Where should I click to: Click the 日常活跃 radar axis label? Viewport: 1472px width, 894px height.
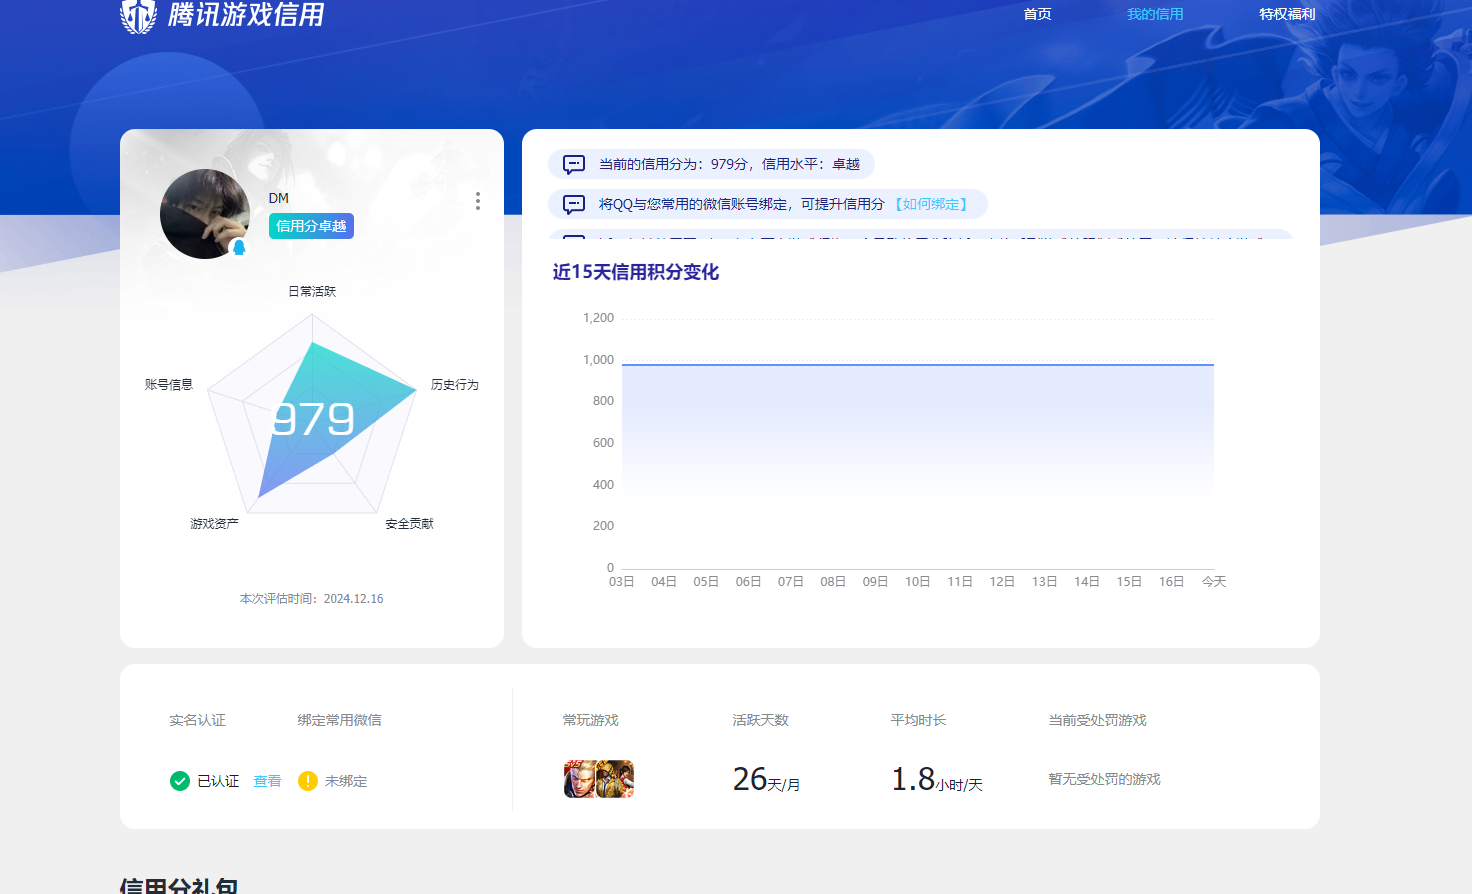coord(312,291)
